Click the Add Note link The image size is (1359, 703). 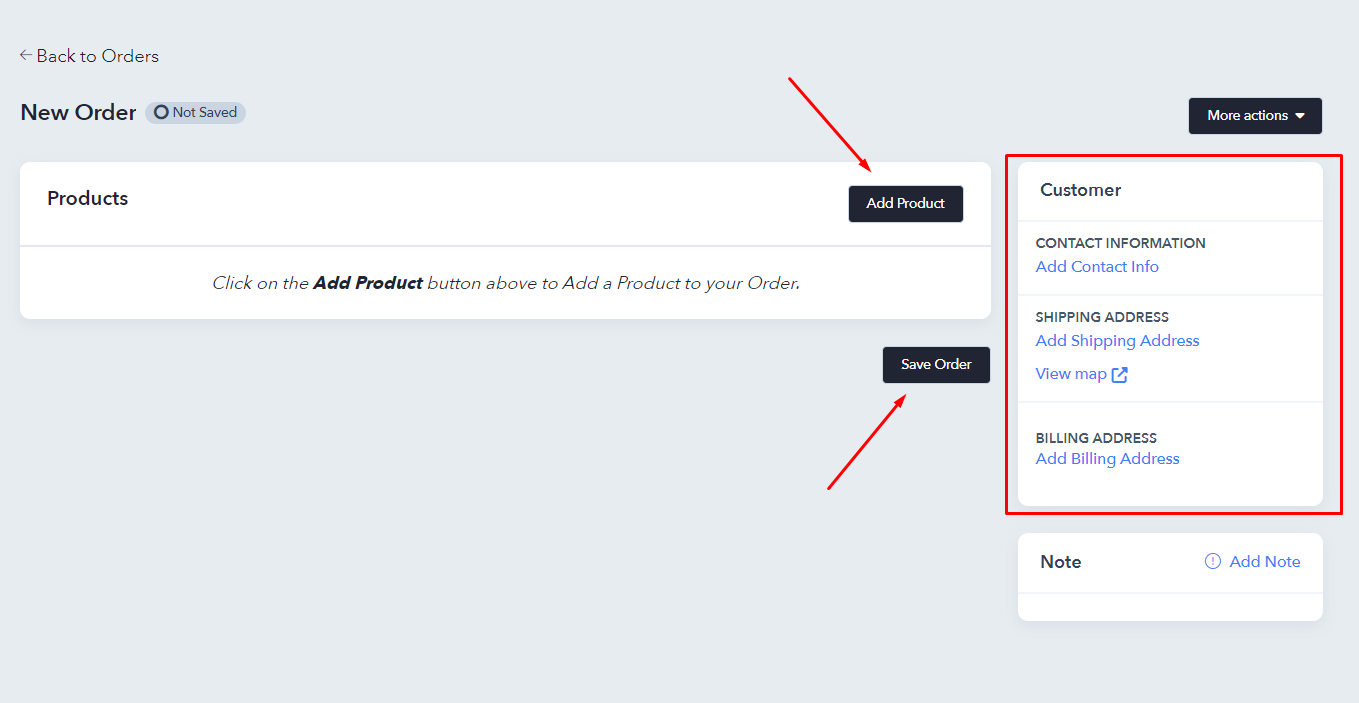(1265, 561)
